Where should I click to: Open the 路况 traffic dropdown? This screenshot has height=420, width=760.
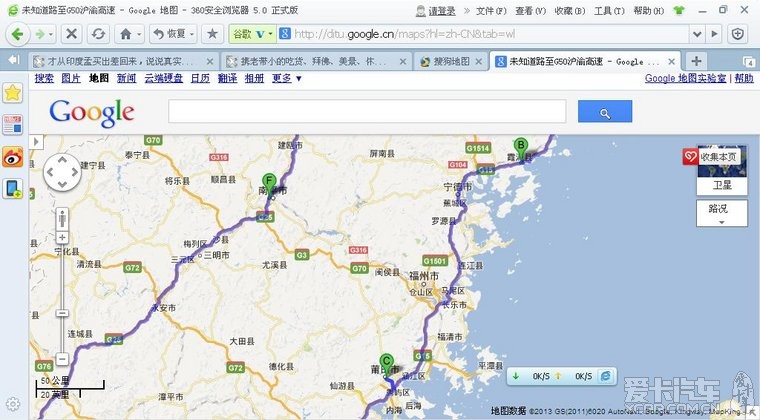[x=722, y=213]
